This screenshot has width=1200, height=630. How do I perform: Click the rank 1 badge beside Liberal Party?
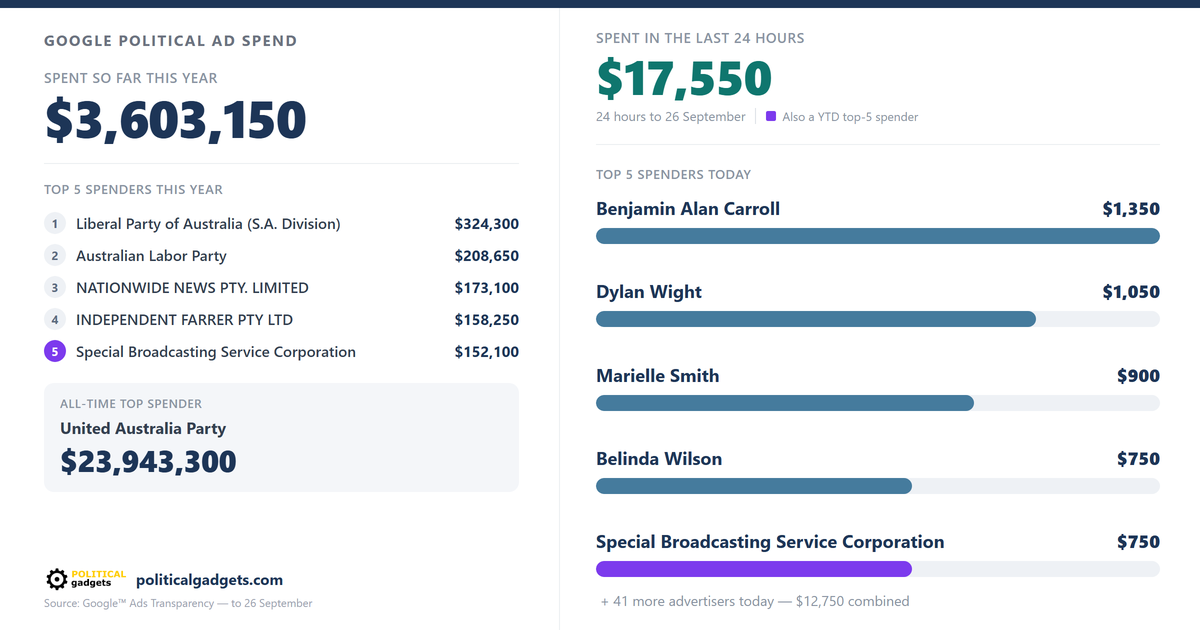55,224
